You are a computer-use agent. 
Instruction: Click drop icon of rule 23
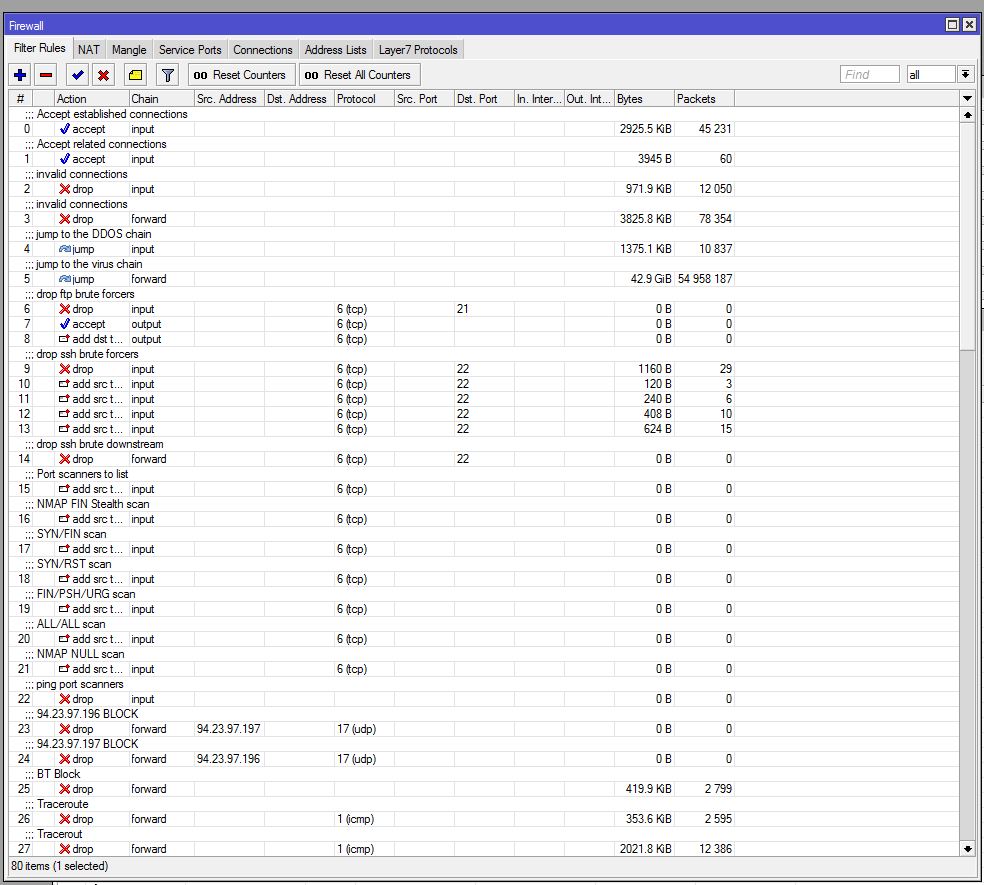(x=64, y=729)
